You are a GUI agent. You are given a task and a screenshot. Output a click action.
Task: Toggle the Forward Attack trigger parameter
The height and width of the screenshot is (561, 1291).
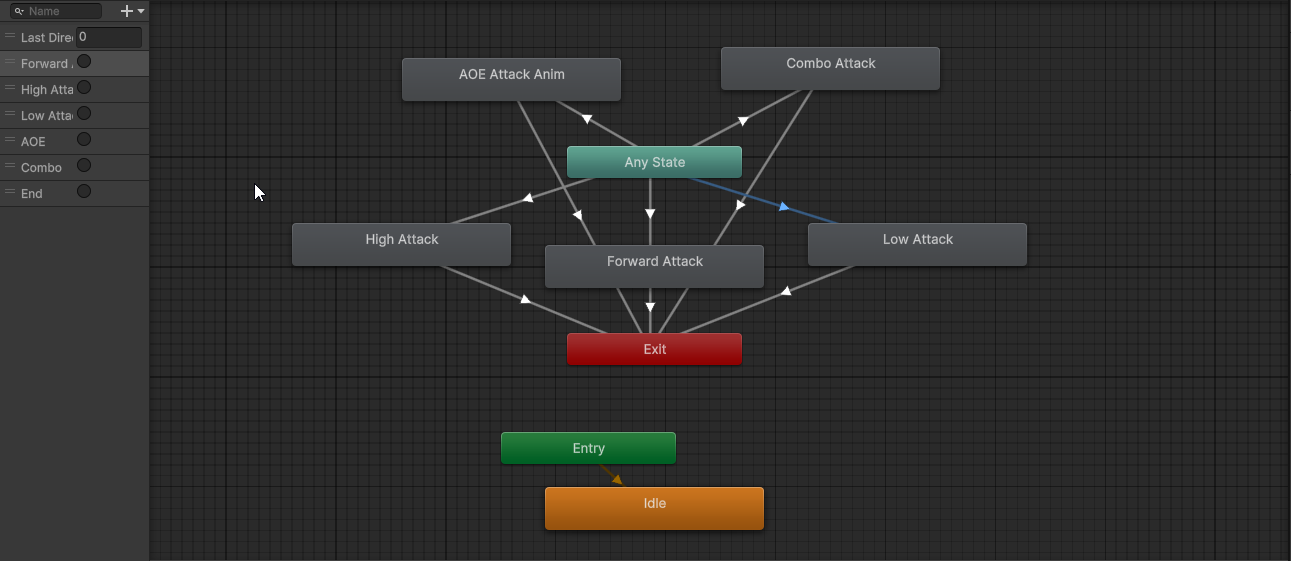[84, 62]
